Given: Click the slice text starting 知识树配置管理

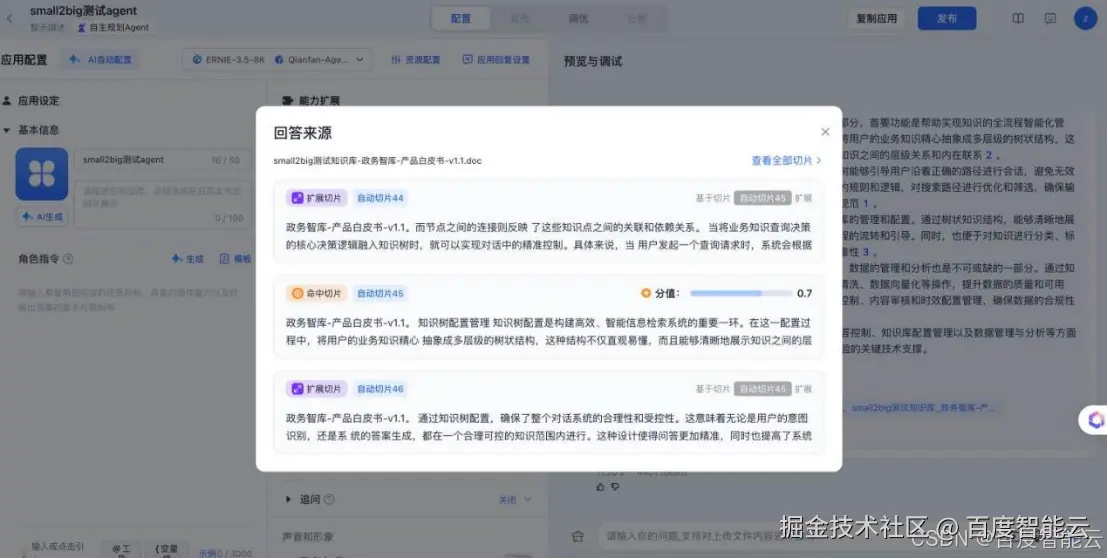Looking at the screenshot, I should coord(549,332).
